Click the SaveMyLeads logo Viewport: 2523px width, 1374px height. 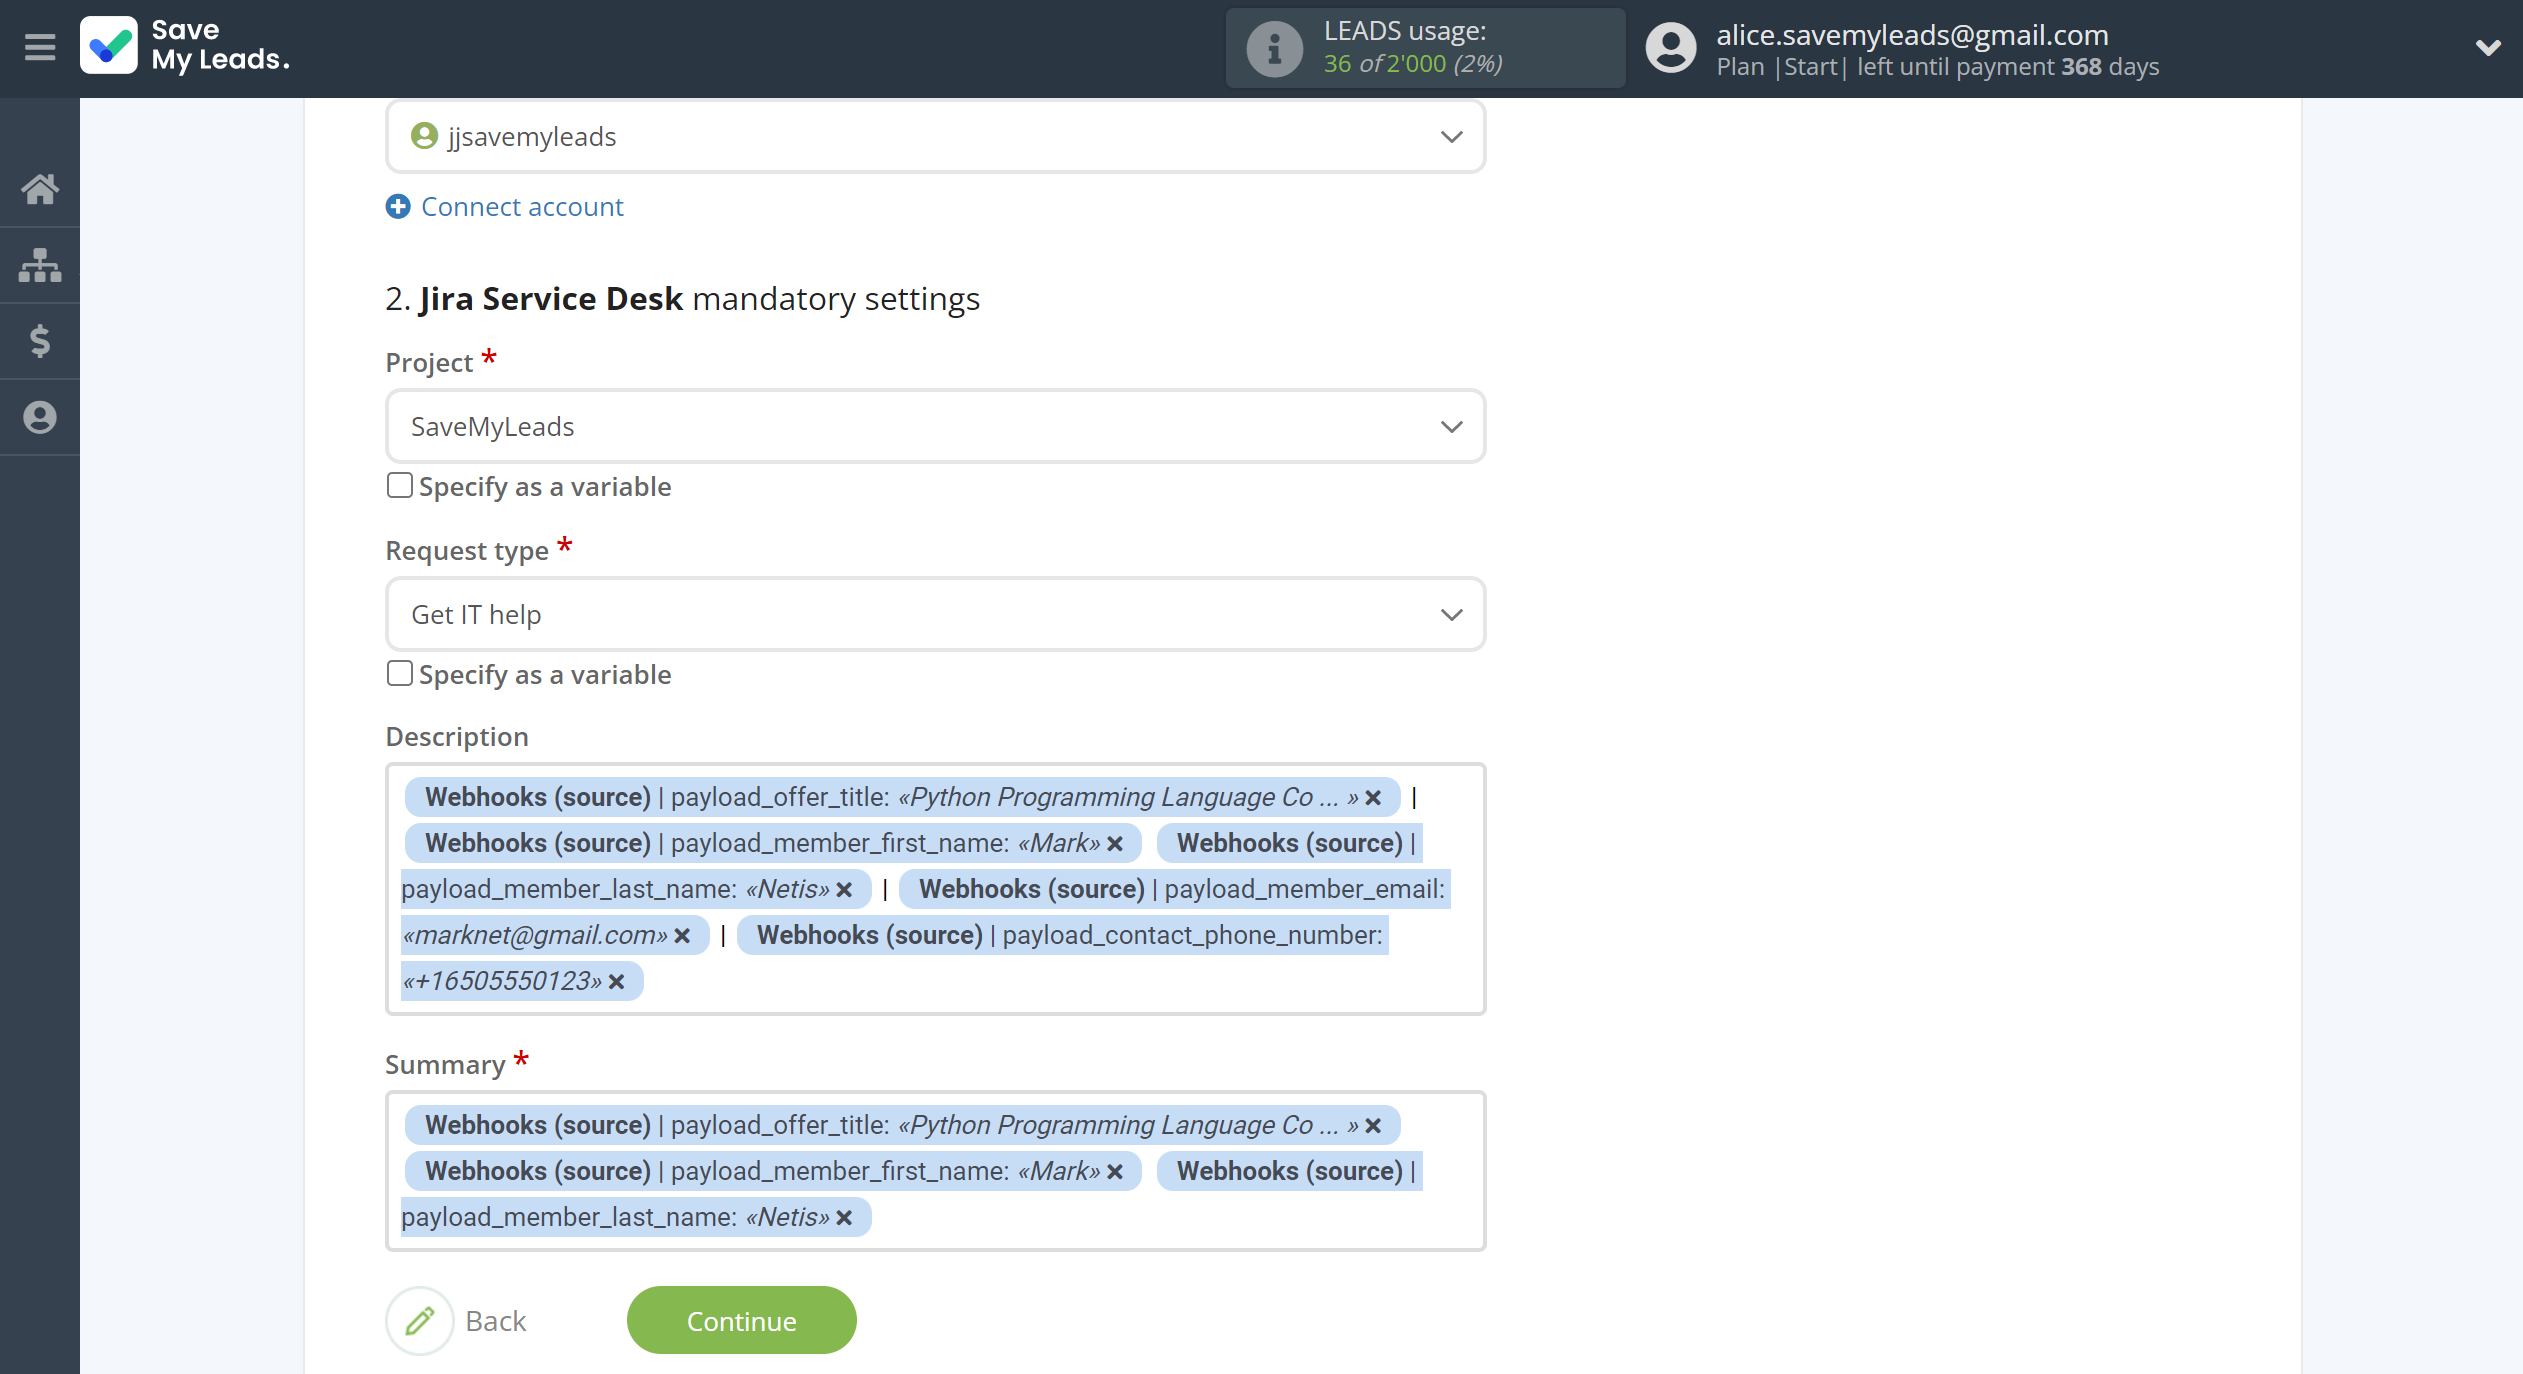(x=186, y=46)
